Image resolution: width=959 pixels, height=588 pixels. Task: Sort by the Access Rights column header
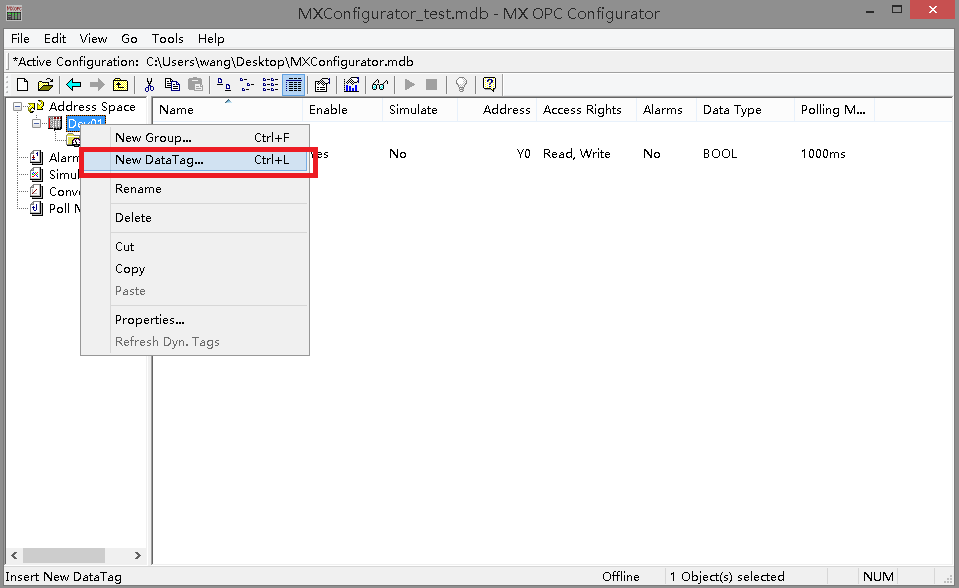[x=587, y=110]
